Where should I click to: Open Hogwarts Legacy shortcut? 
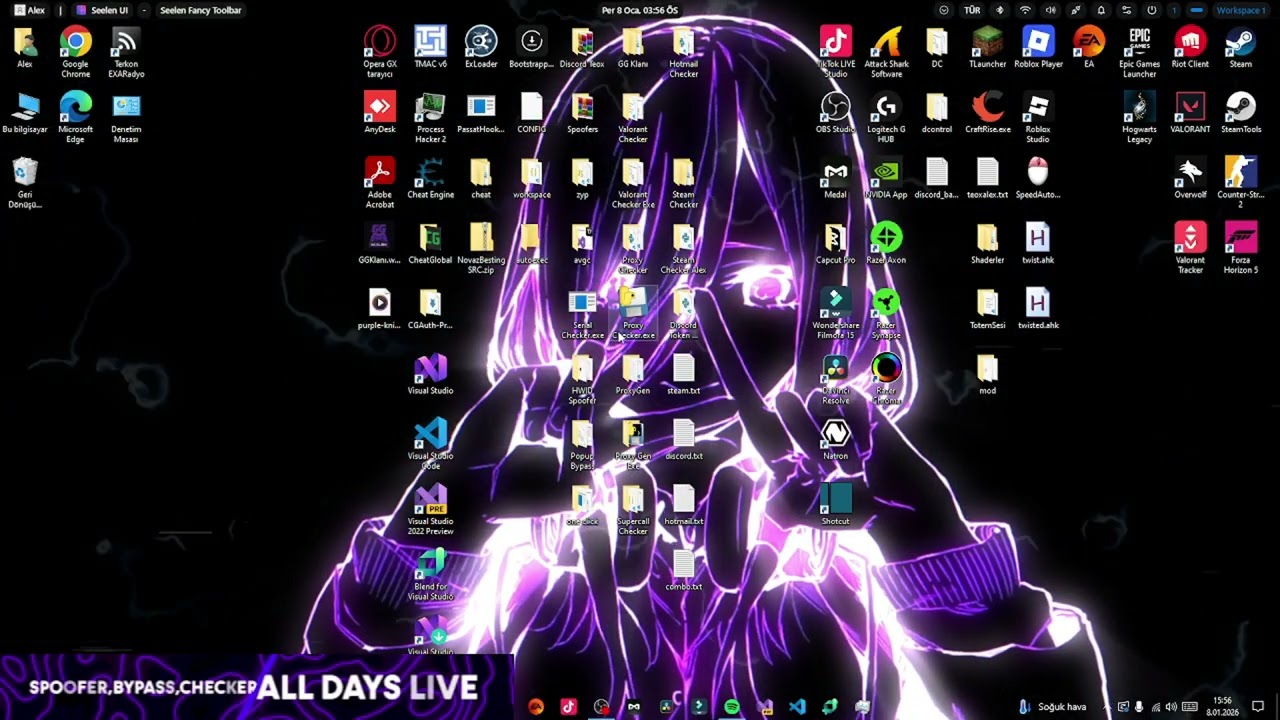[x=1139, y=118]
